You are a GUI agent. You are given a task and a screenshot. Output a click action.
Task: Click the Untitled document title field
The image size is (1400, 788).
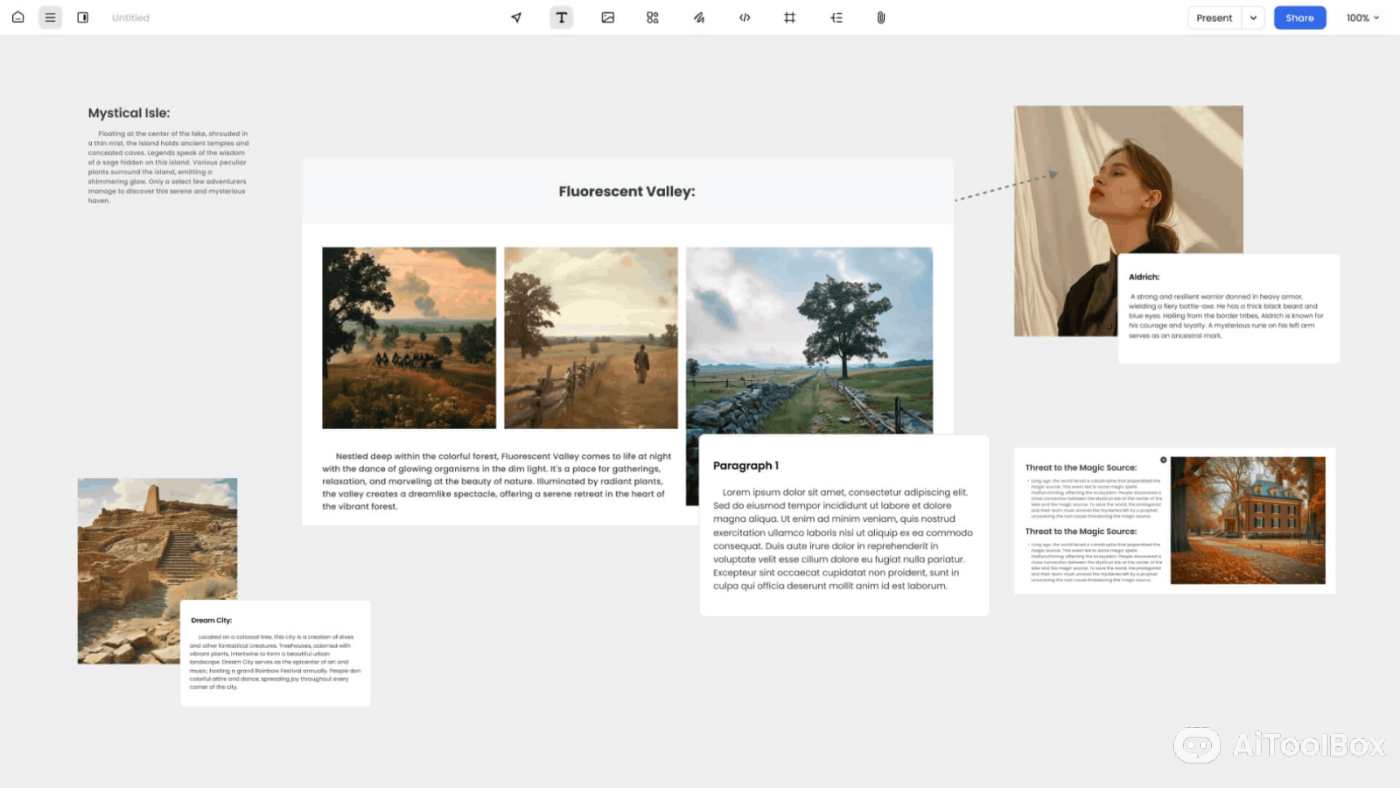[x=131, y=18]
